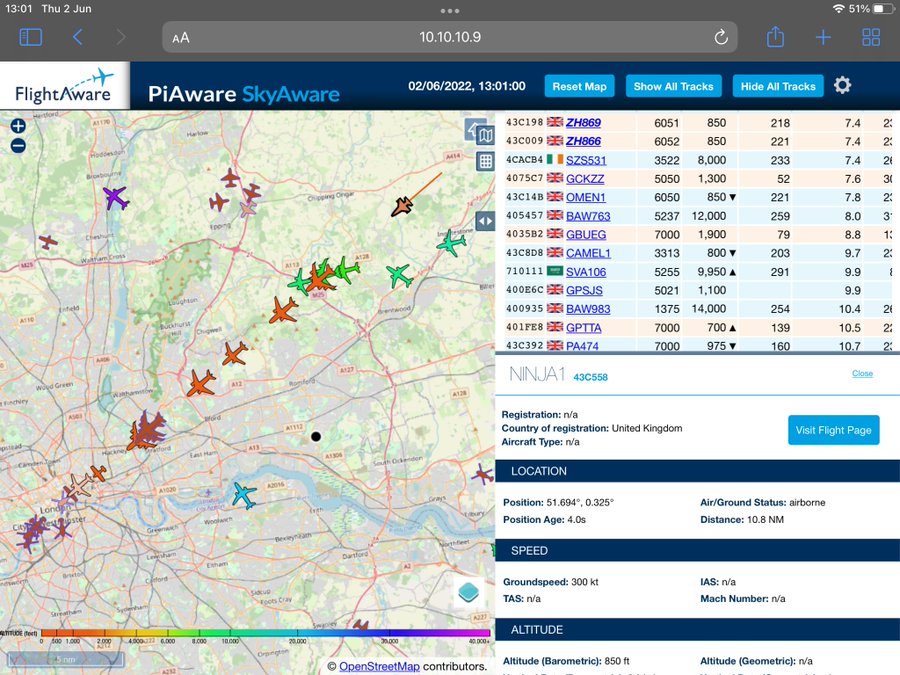Viewport: 900px width, 675px height.
Task: Reload the 10.10.10.9 page
Action: (x=721, y=37)
